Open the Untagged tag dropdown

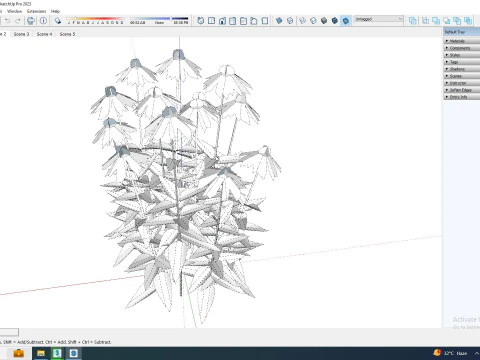click(x=379, y=19)
